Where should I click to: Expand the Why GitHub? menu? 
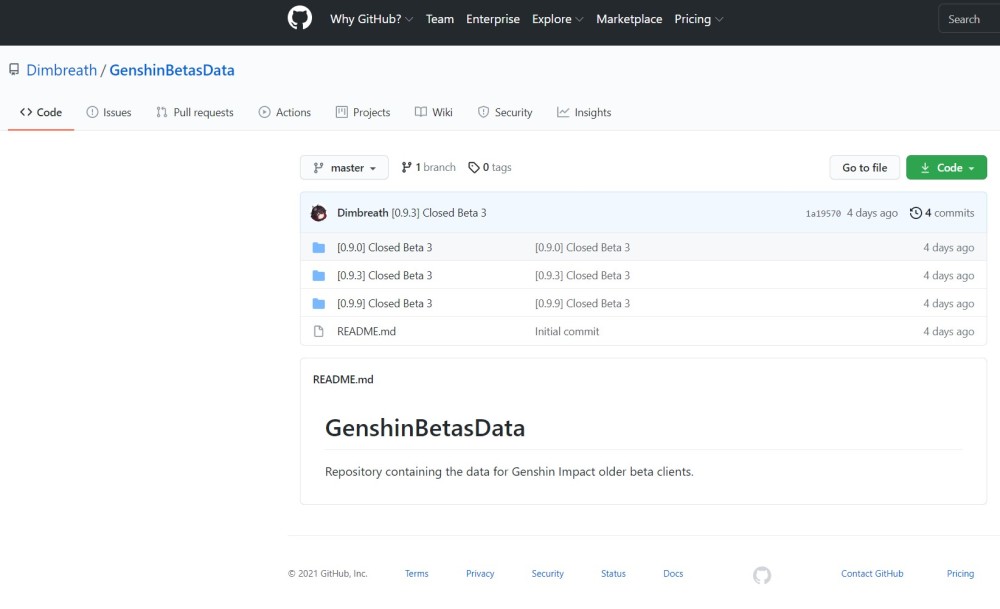(371, 19)
